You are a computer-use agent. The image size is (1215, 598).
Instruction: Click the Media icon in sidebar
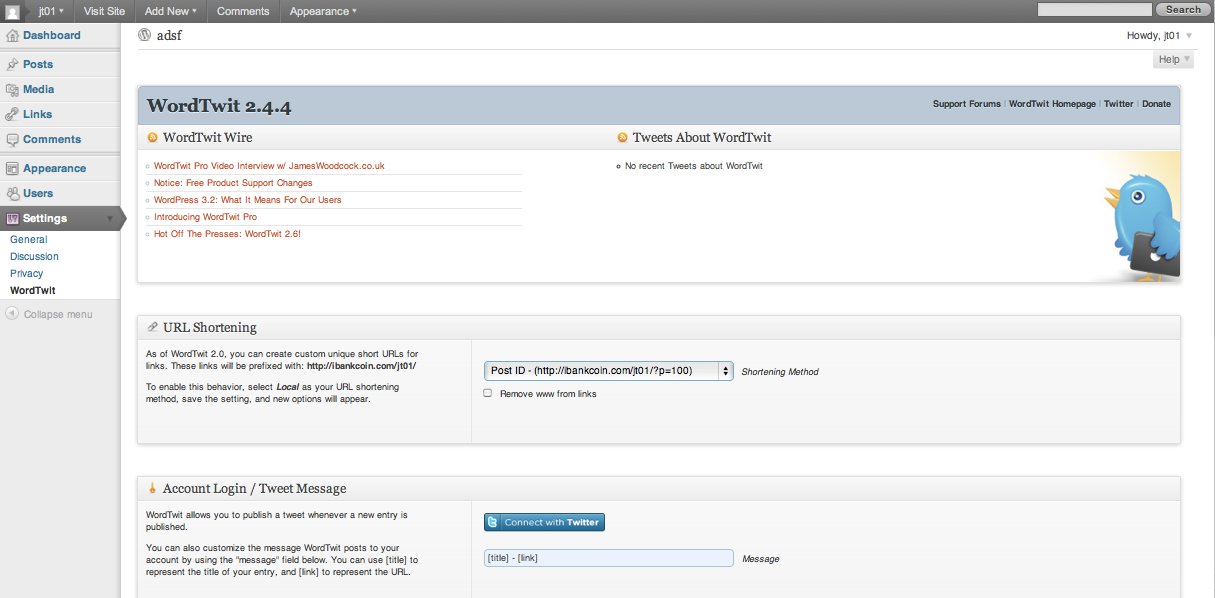point(12,89)
